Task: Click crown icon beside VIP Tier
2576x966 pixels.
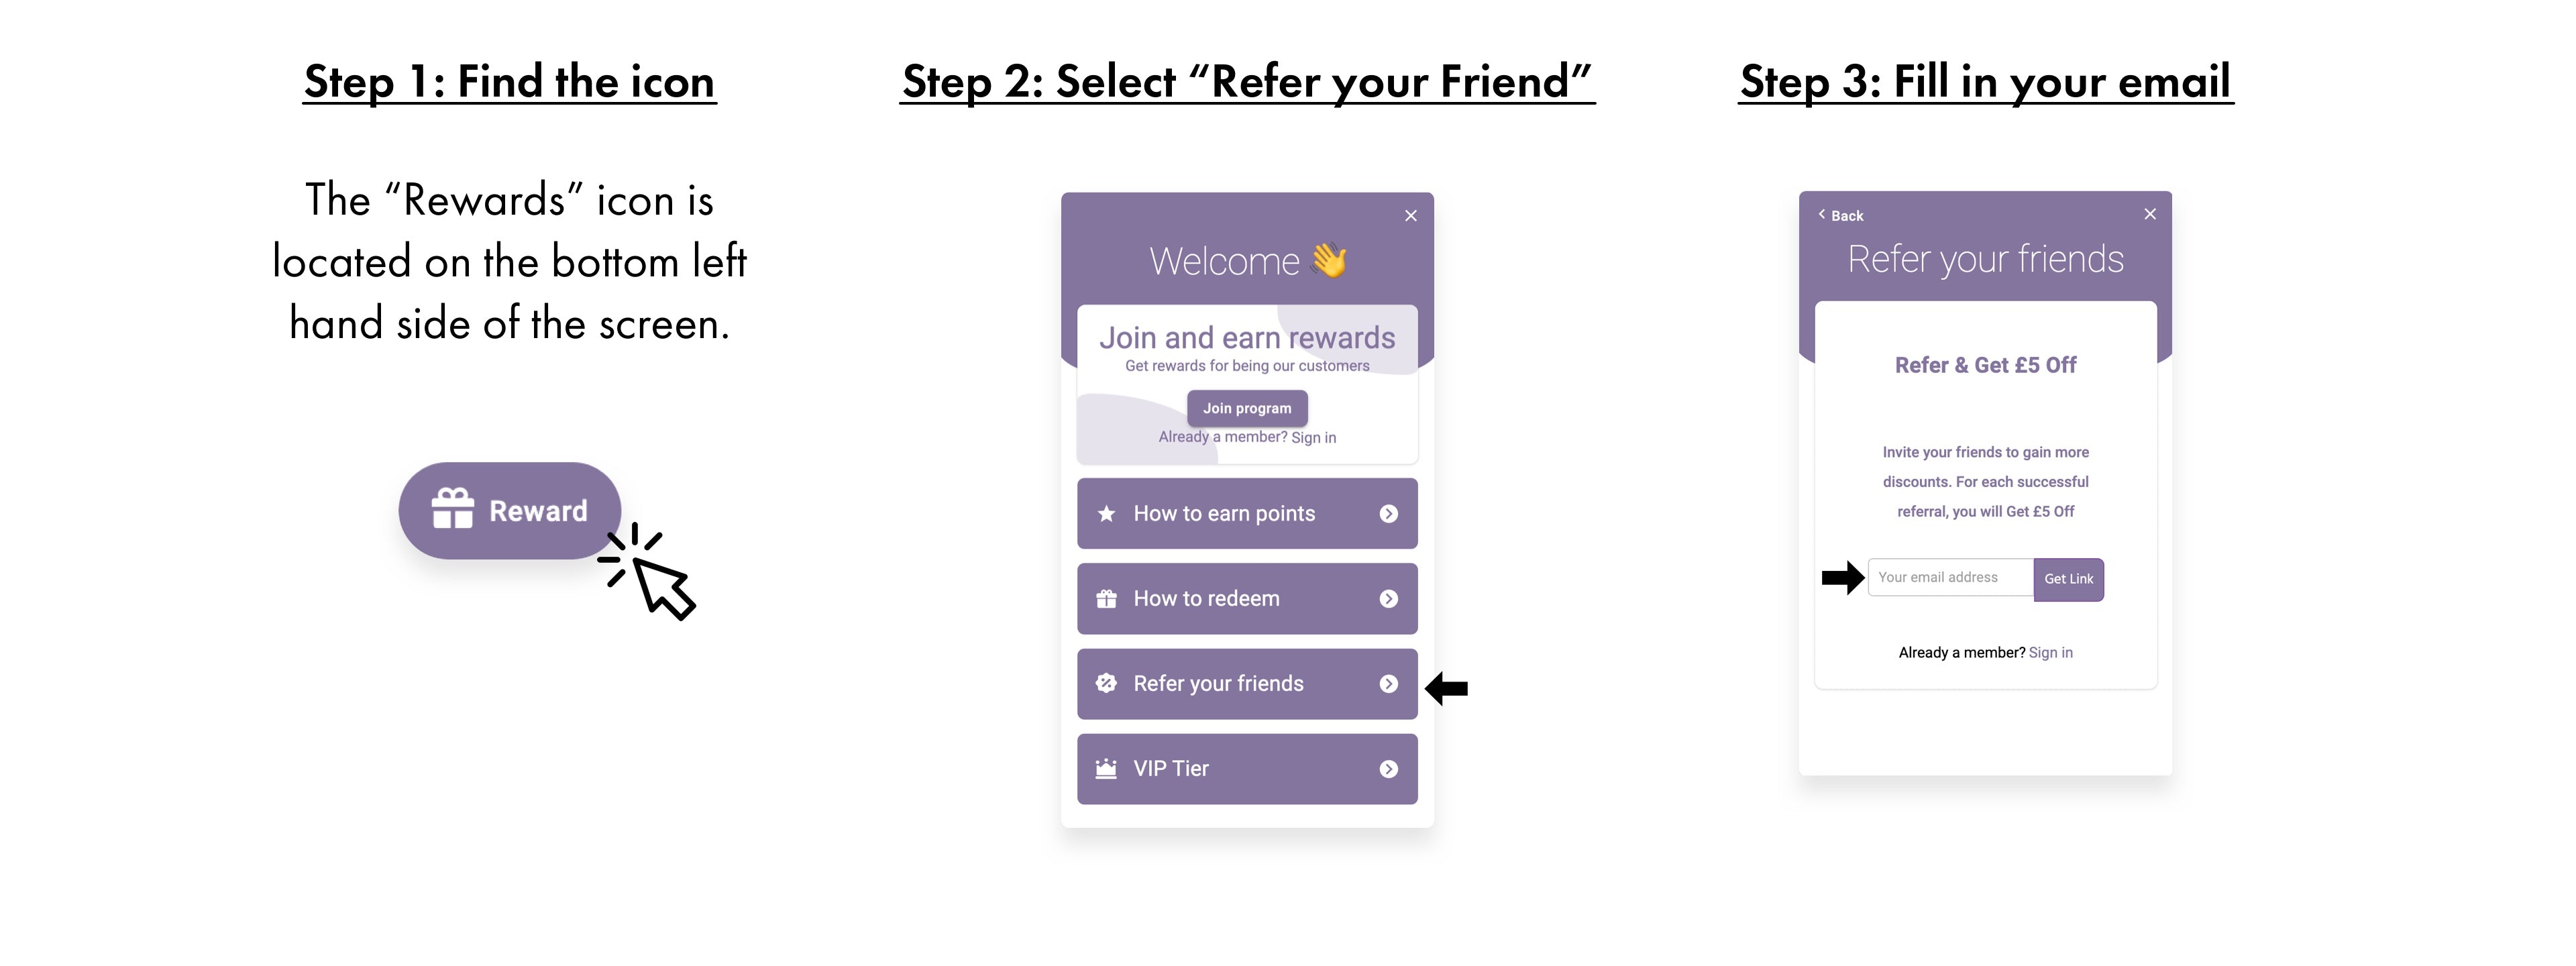Action: tap(1106, 769)
